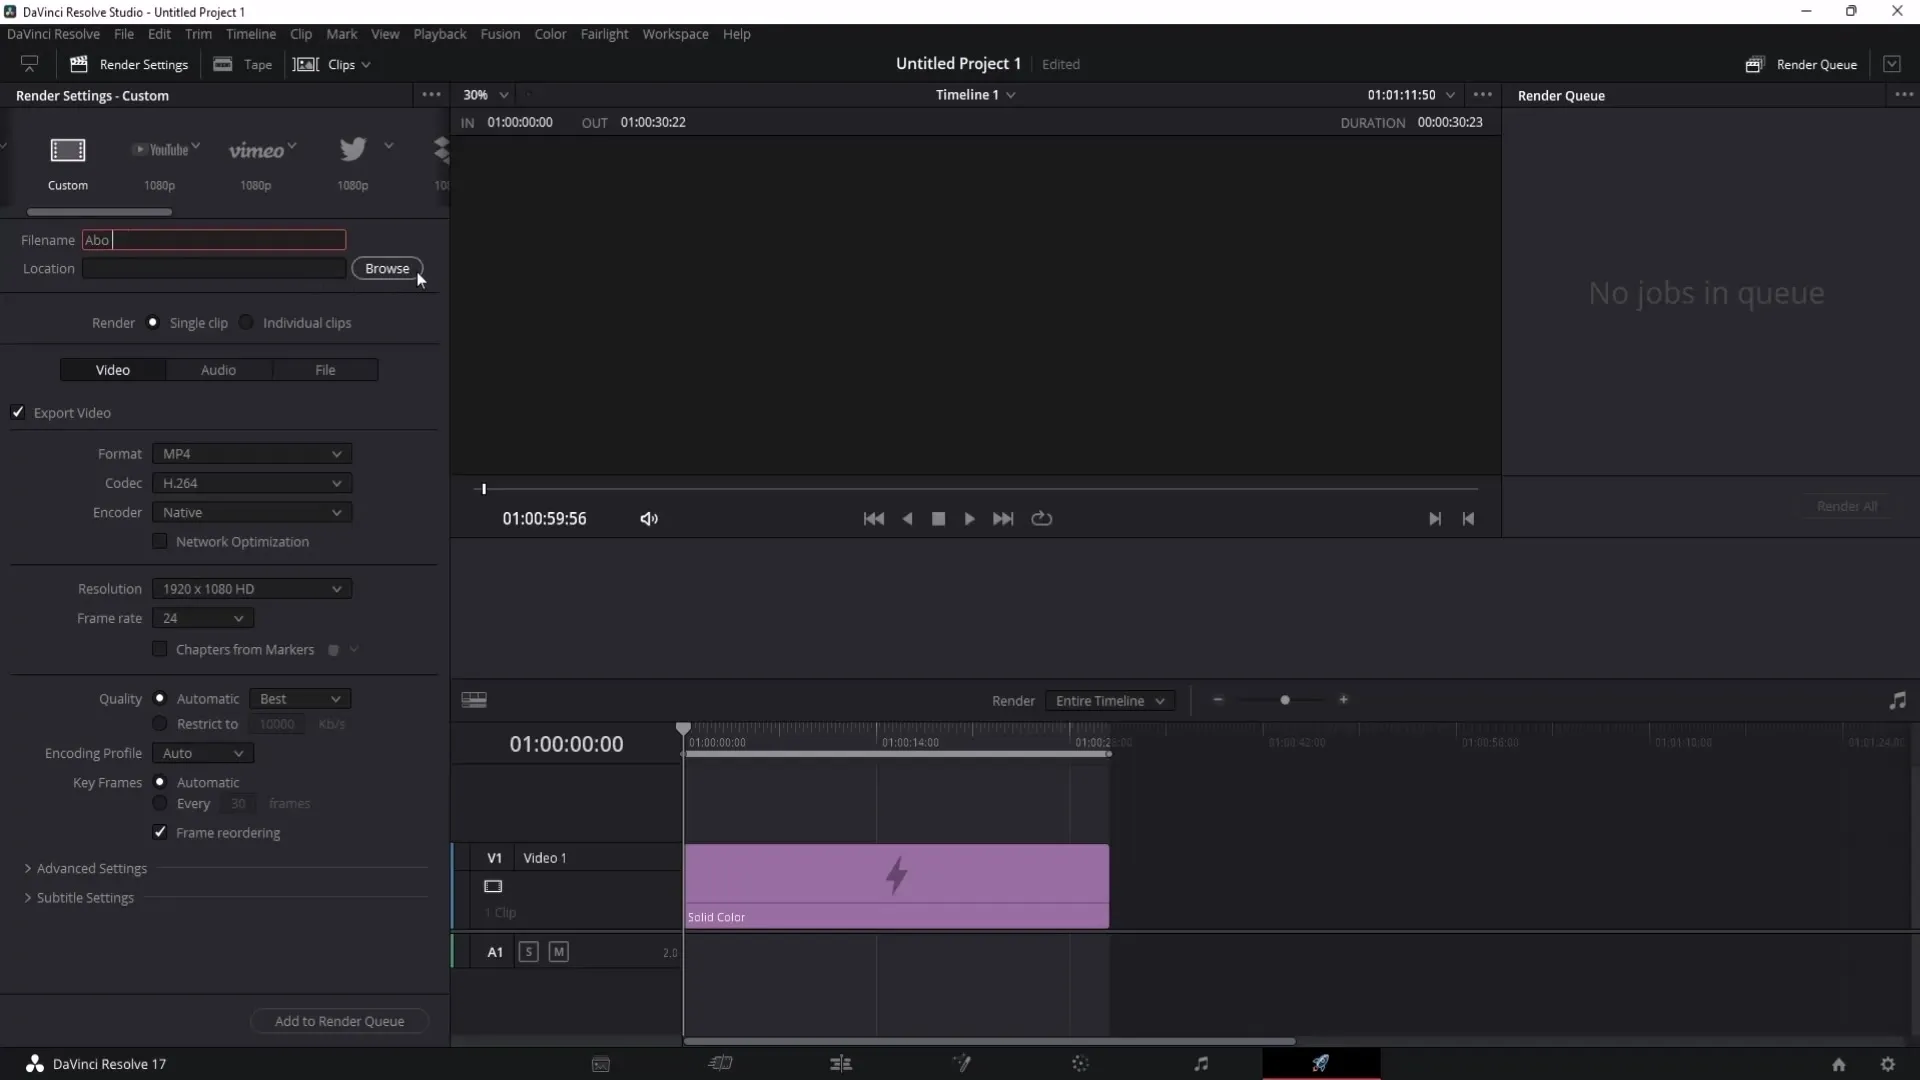Click the loop playback icon
The image size is (1920, 1080).
pyautogui.click(x=1041, y=518)
